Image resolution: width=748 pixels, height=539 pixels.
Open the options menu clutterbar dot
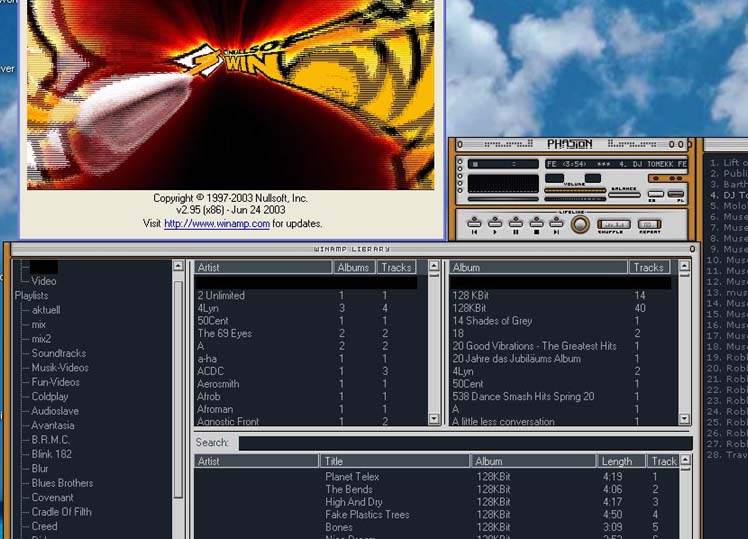pyautogui.click(x=460, y=162)
